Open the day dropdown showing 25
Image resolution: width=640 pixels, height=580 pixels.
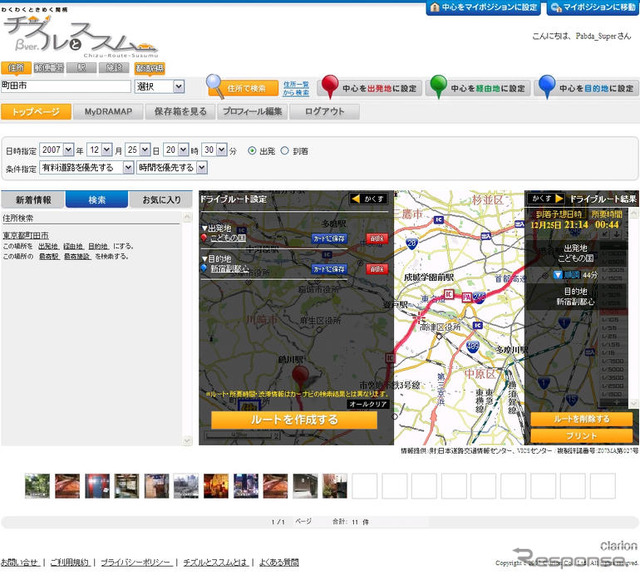click(x=138, y=150)
